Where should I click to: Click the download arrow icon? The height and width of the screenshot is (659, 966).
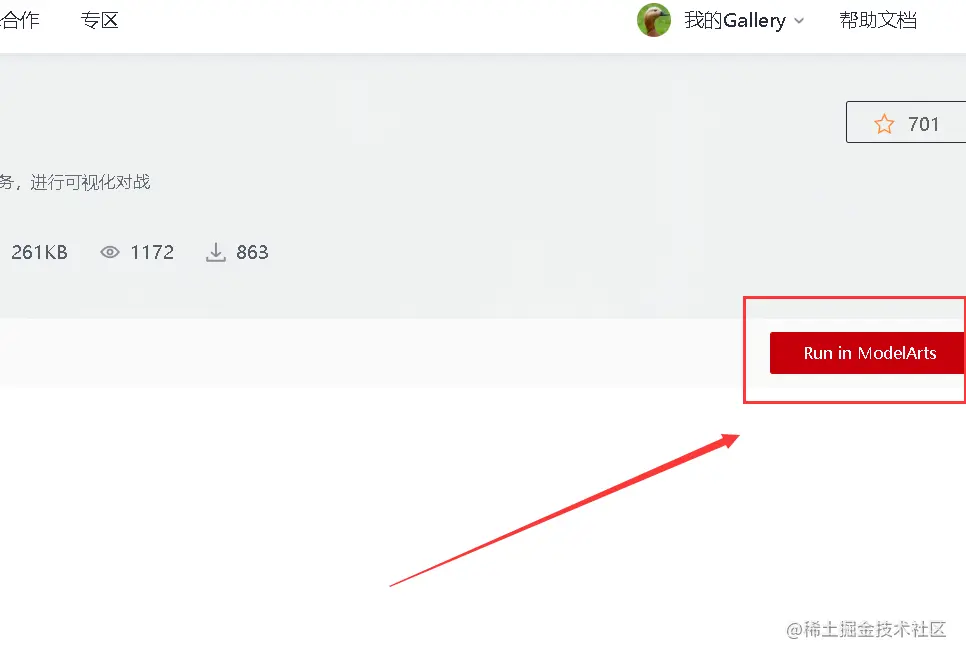(216, 252)
